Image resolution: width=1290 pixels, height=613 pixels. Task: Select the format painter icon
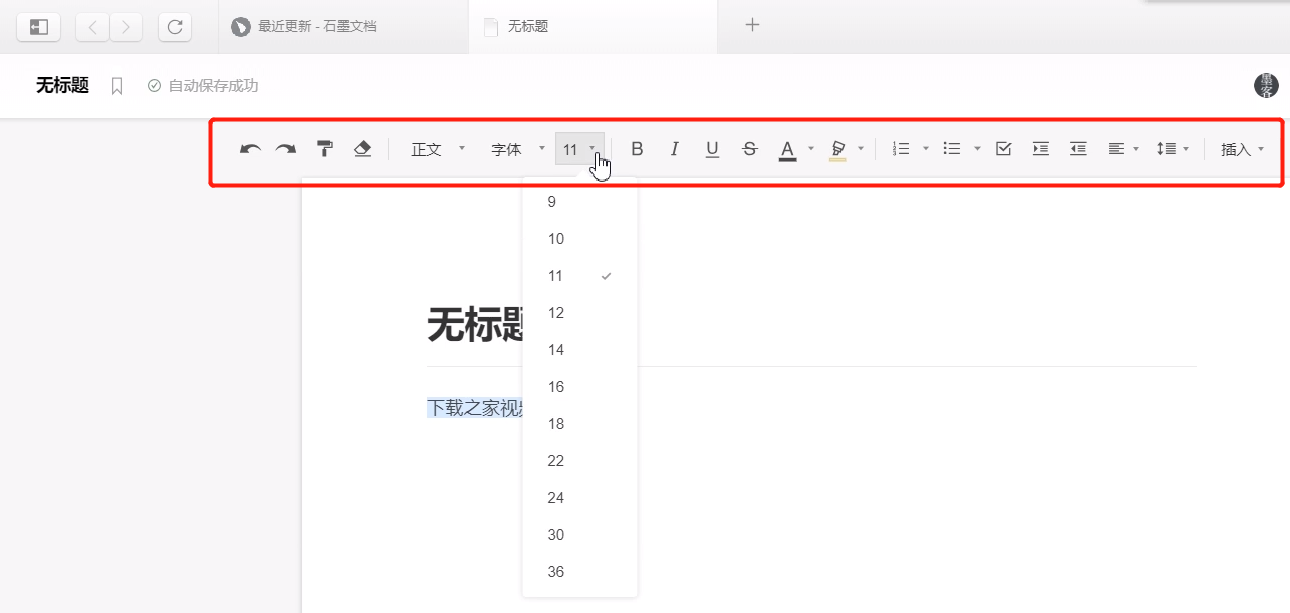324,148
